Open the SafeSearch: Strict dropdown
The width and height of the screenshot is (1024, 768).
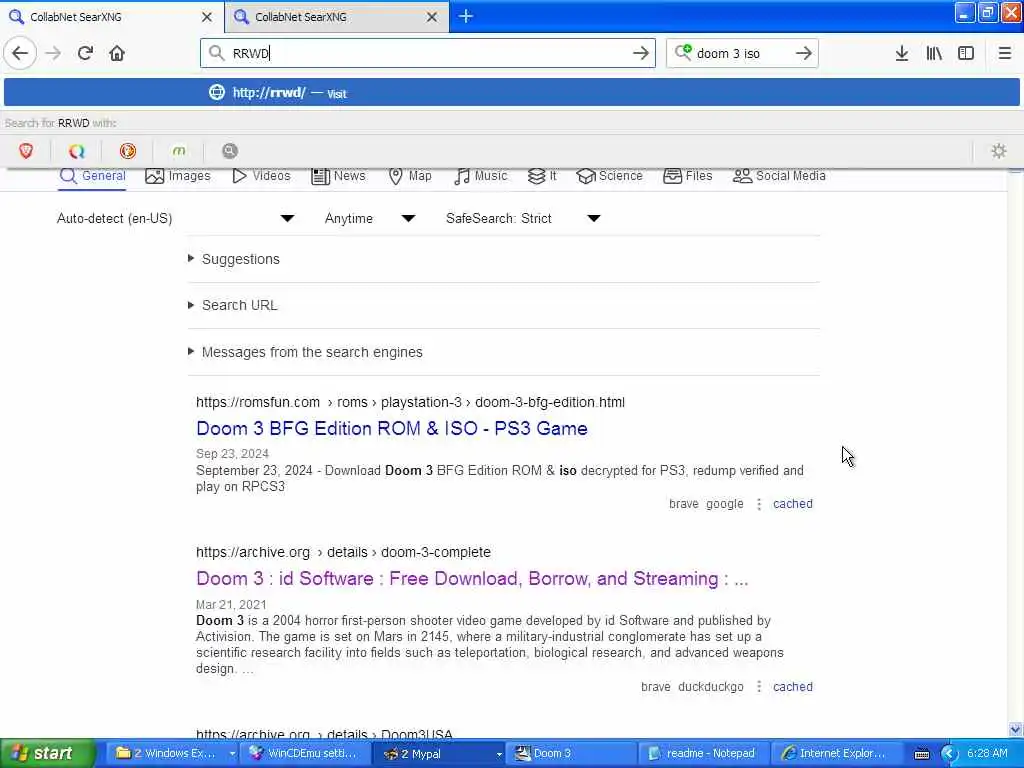(523, 218)
